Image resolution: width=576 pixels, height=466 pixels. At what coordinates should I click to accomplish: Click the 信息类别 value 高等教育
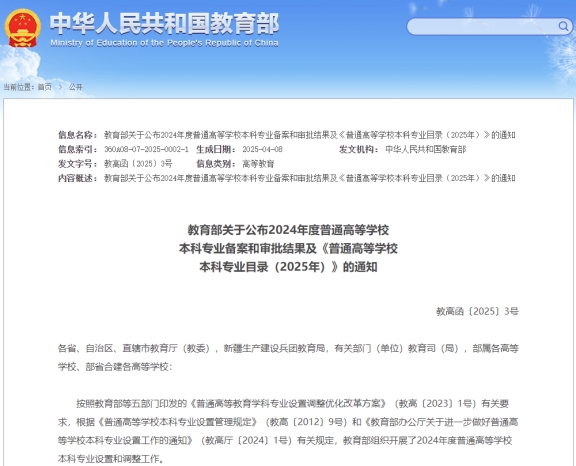258,163
